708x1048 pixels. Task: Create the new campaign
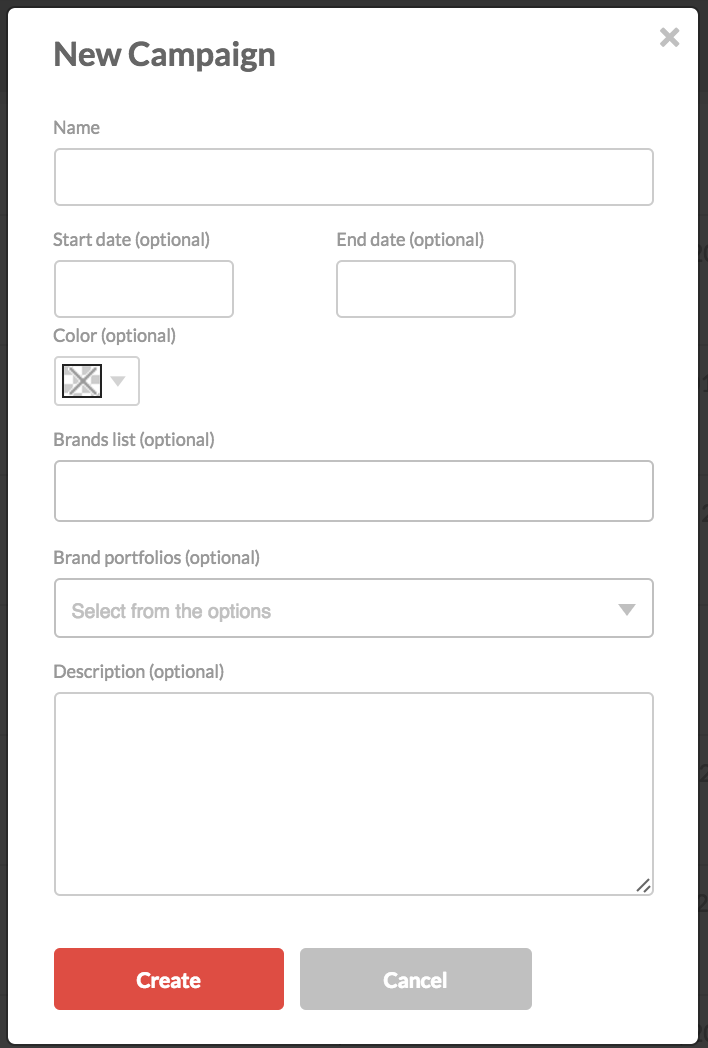point(169,979)
